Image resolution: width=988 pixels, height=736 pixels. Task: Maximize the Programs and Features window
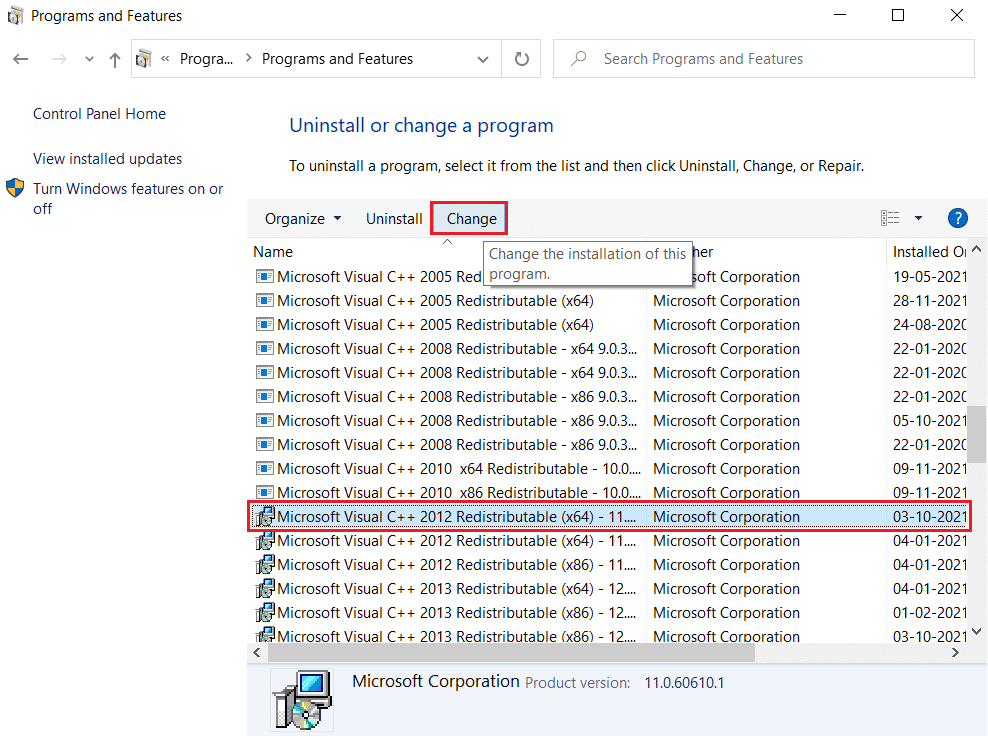[x=898, y=15]
